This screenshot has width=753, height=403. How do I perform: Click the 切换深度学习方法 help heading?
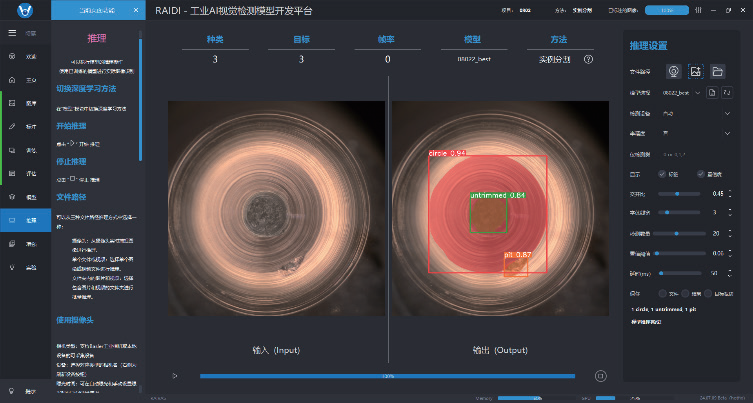click(86, 89)
